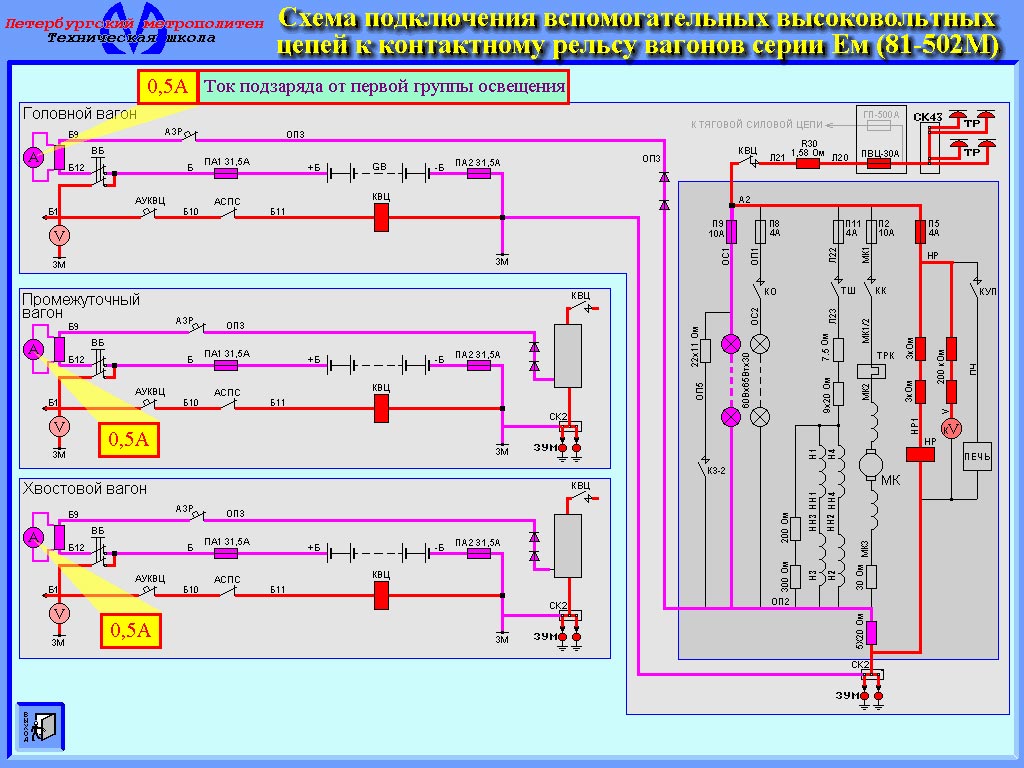
Task: Click the ПЕЧЬ heater box
Action: click(x=977, y=457)
